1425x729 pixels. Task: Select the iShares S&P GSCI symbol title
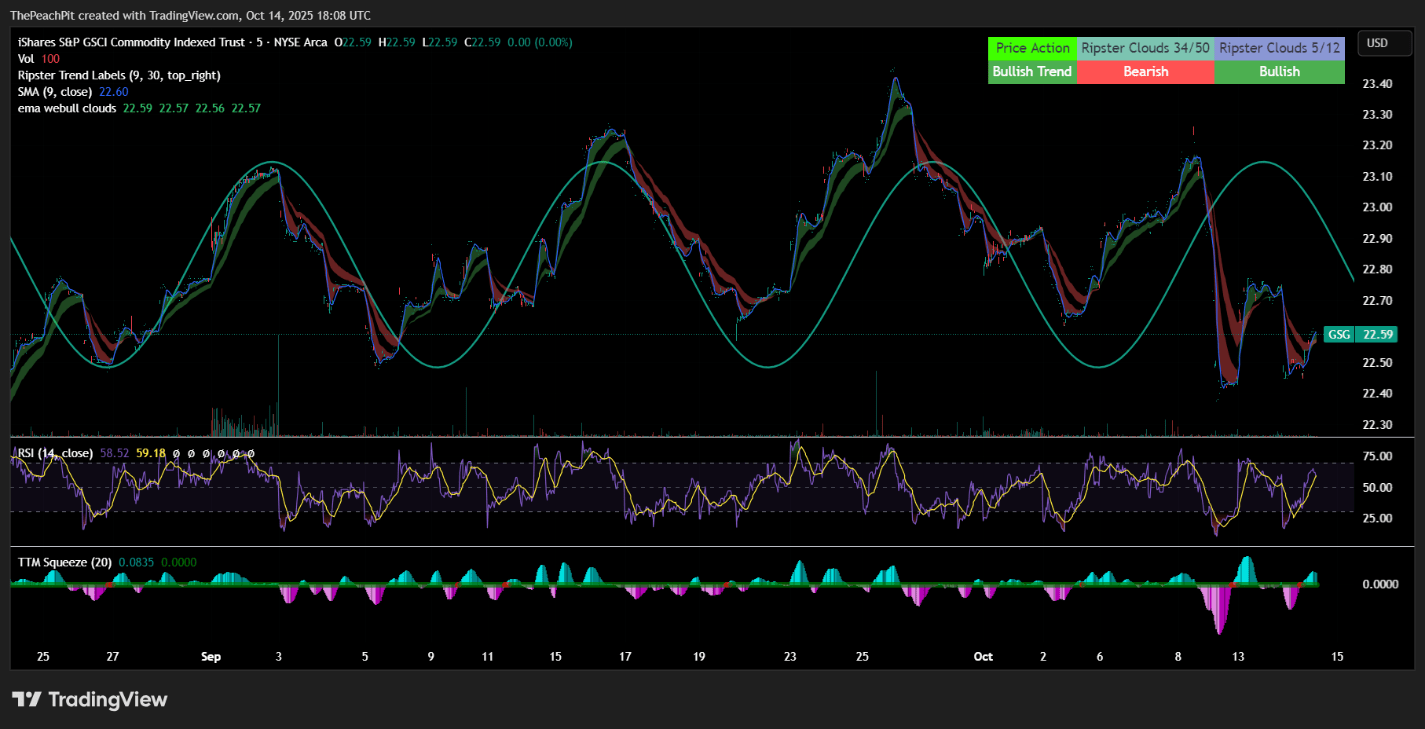120,42
